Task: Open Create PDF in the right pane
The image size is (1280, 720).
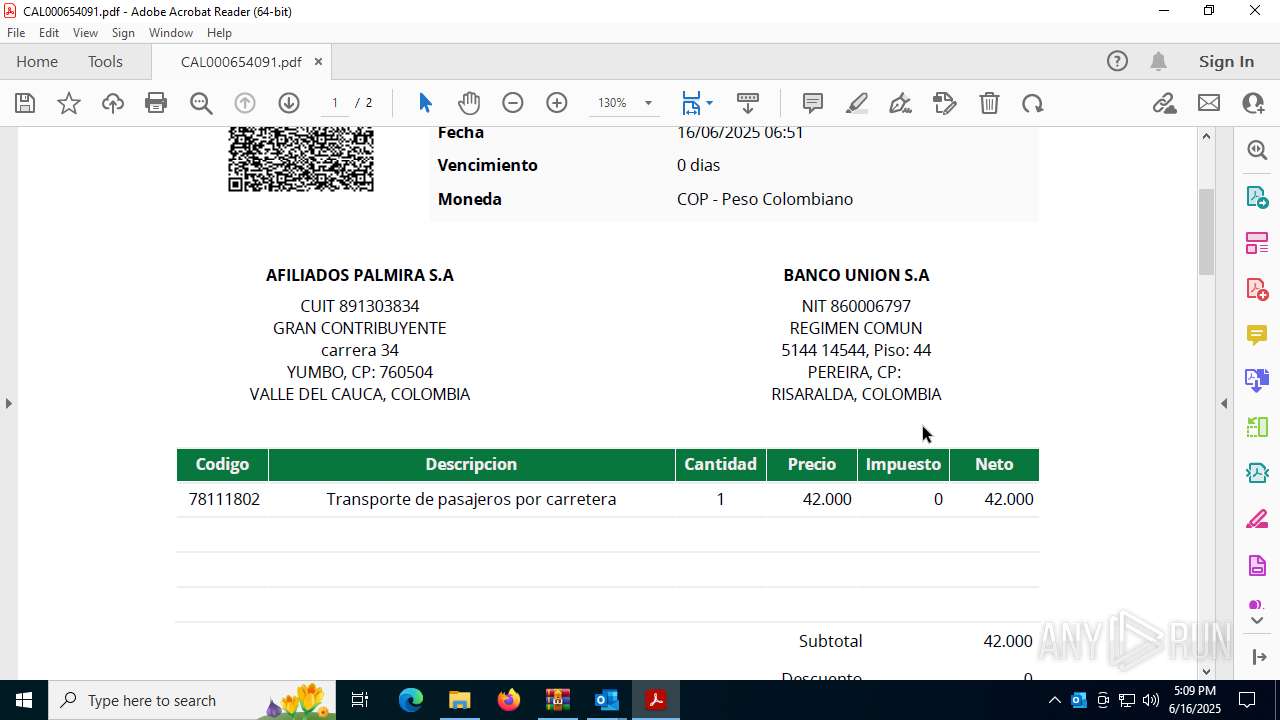Action: pyautogui.click(x=1257, y=289)
